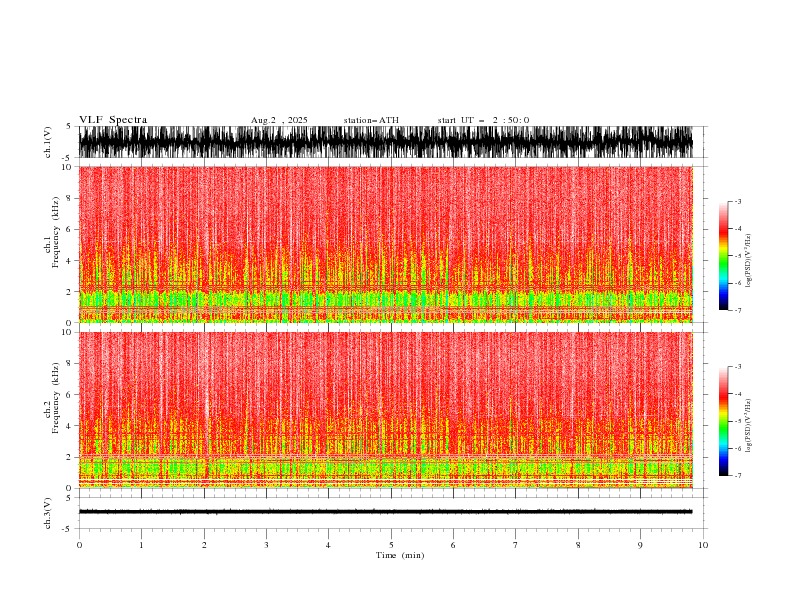Click time axis tick label "4"

(x=329, y=545)
